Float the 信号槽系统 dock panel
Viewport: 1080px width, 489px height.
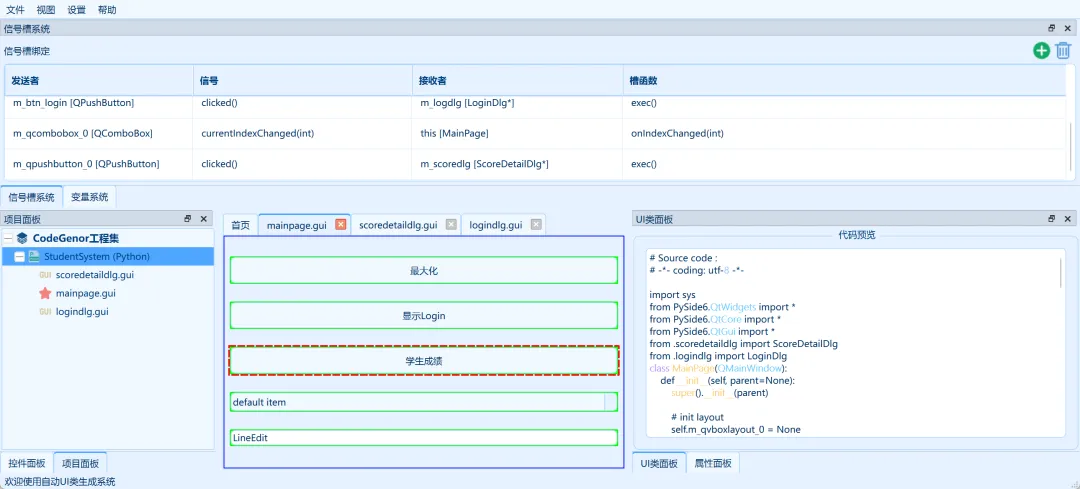[x=1052, y=28]
